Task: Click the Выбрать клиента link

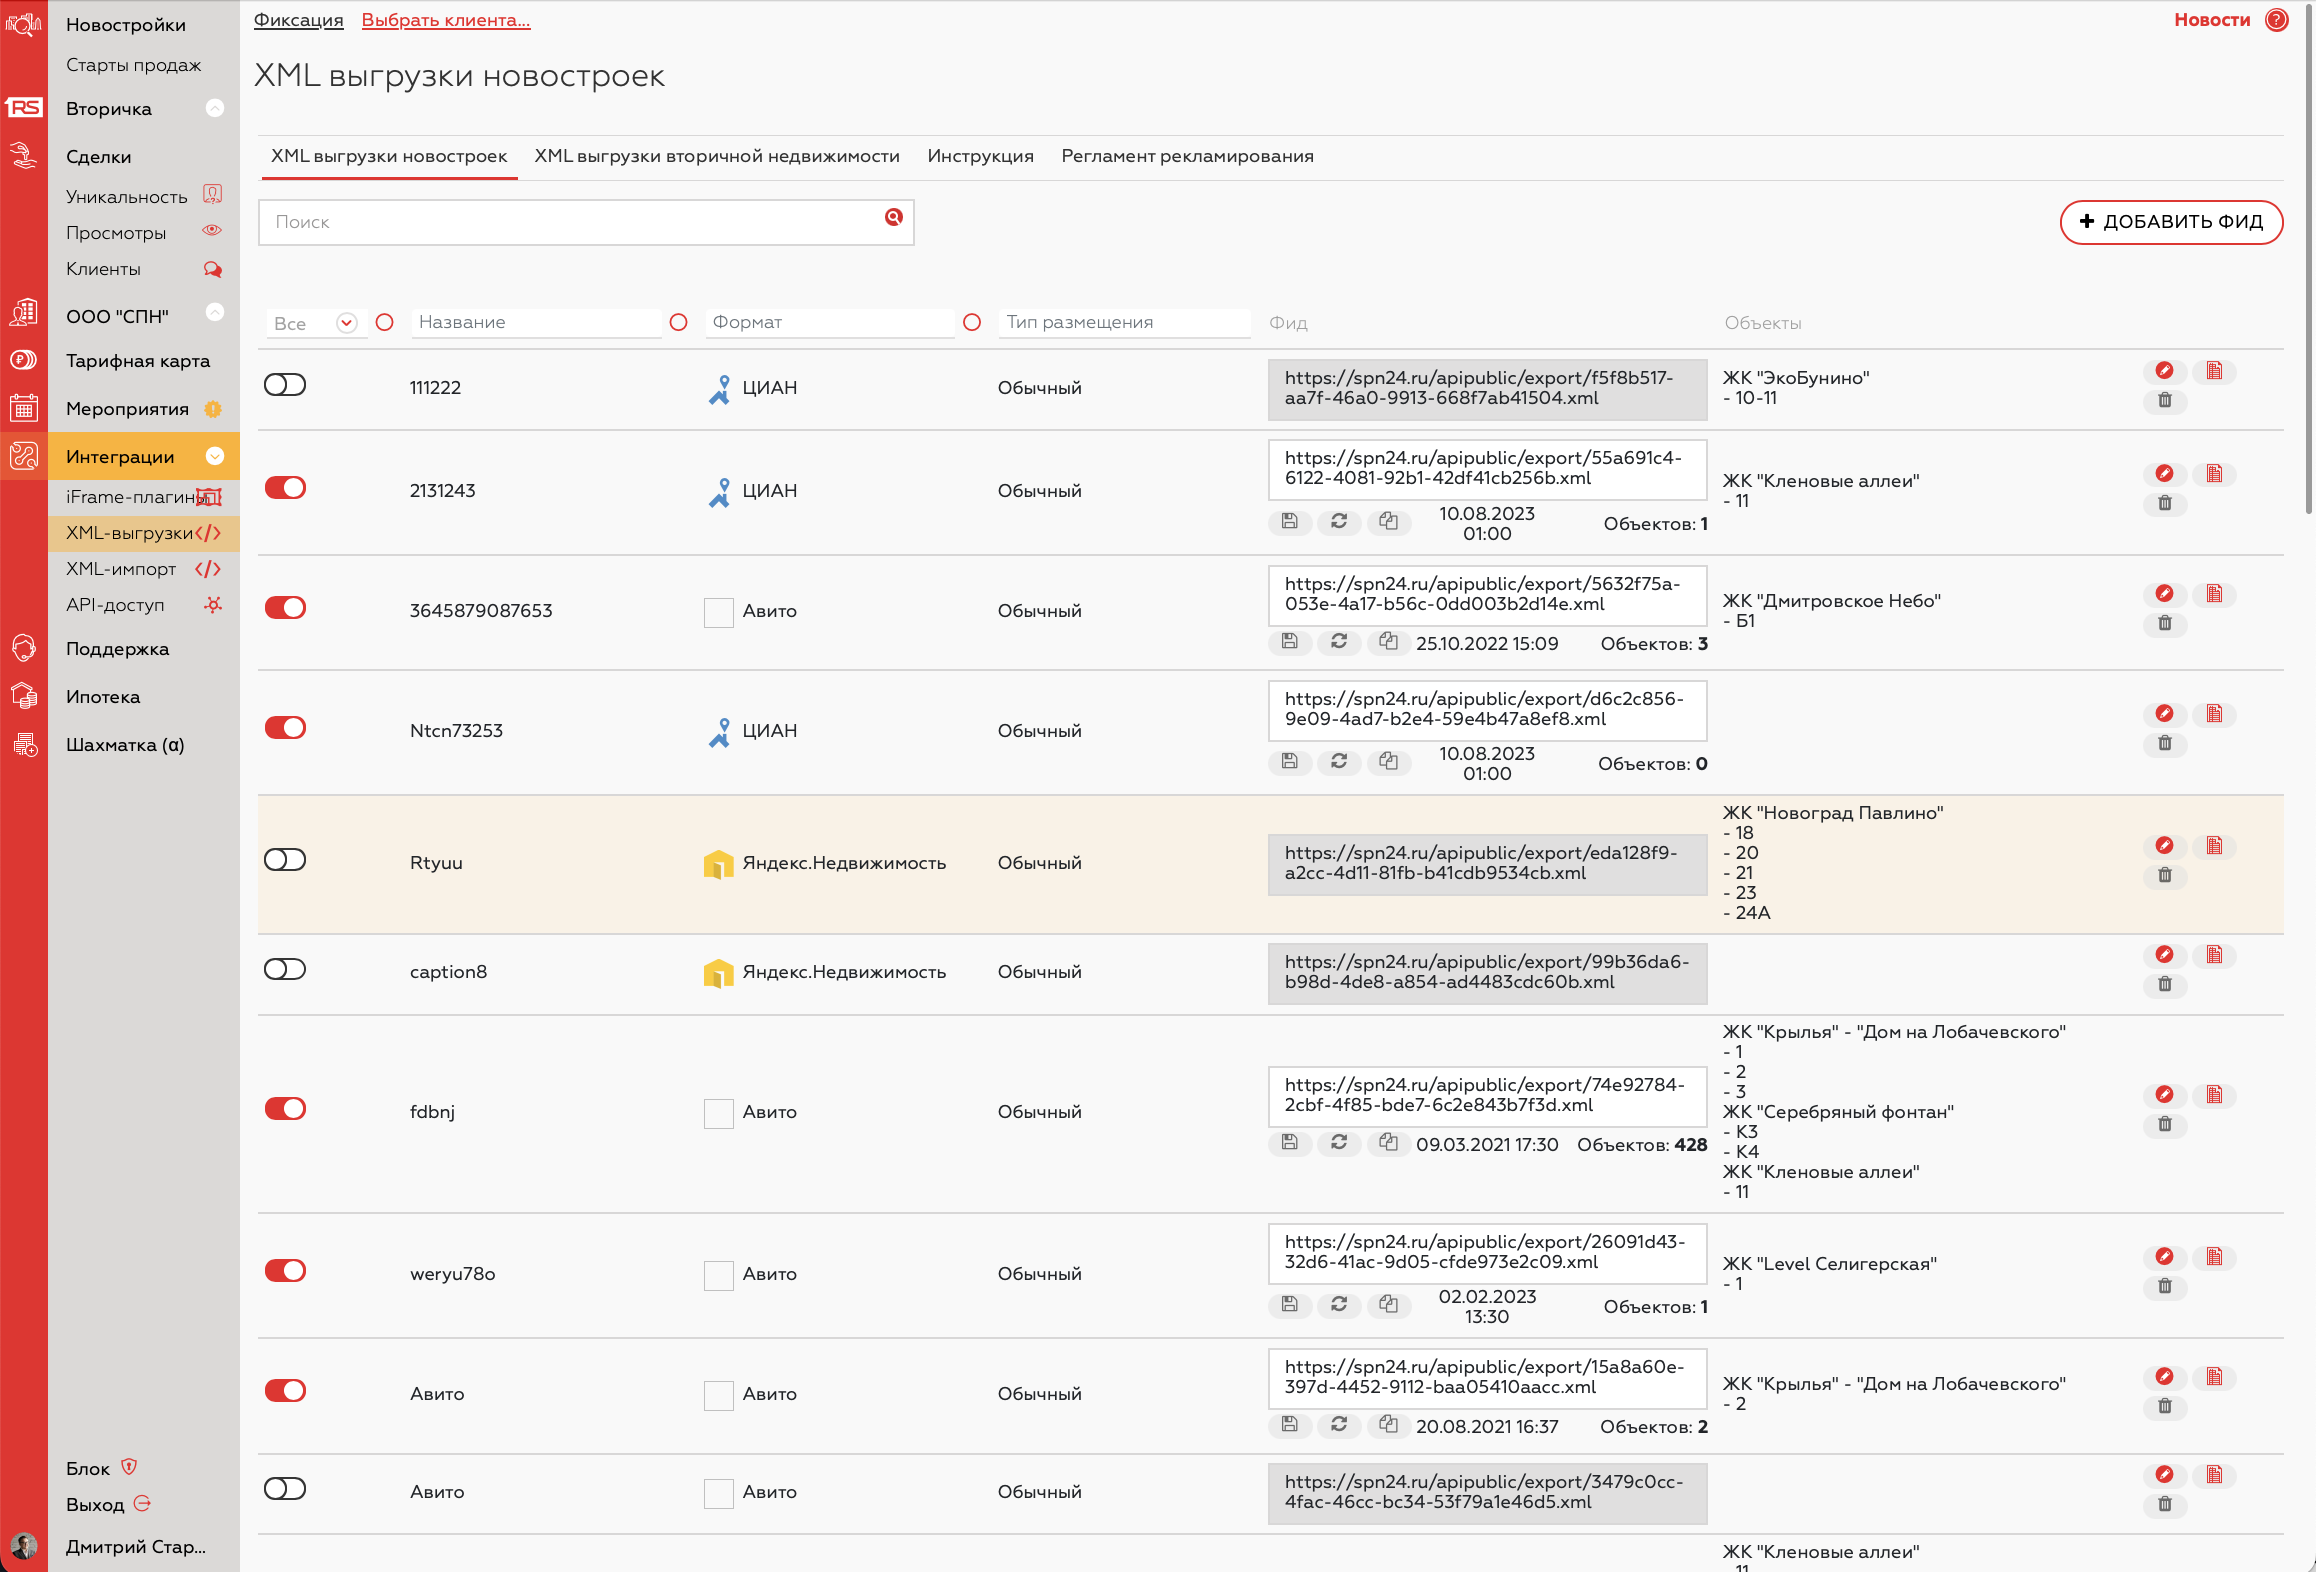Action: (445, 20)
